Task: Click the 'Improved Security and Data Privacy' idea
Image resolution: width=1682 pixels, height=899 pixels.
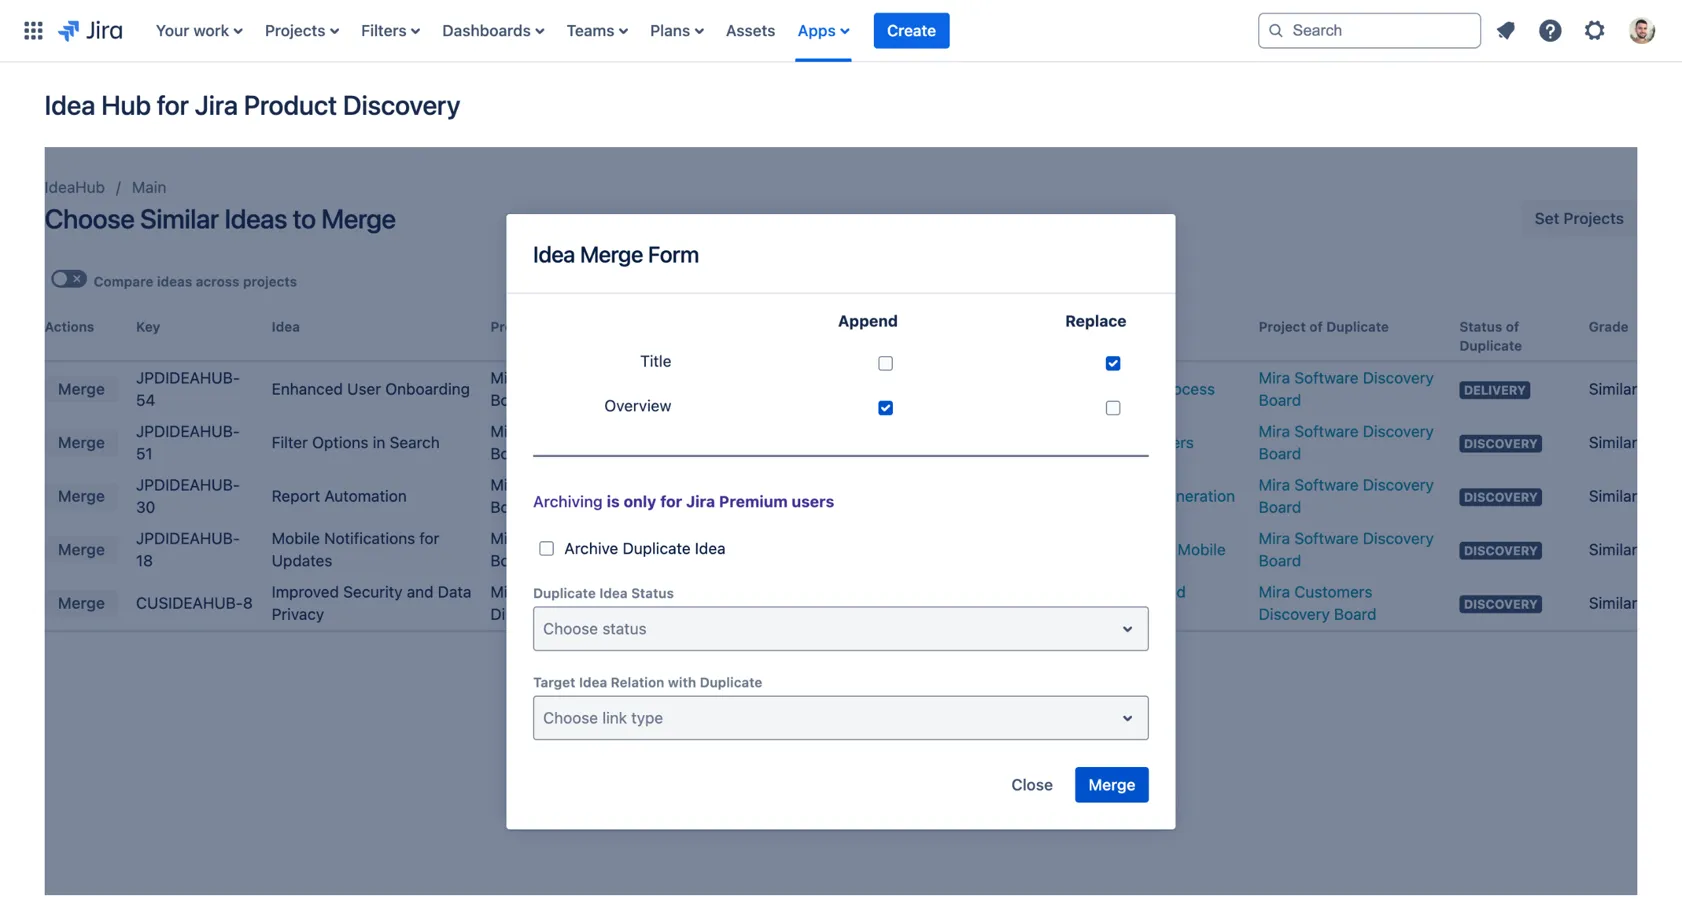Action: (371, 603)
